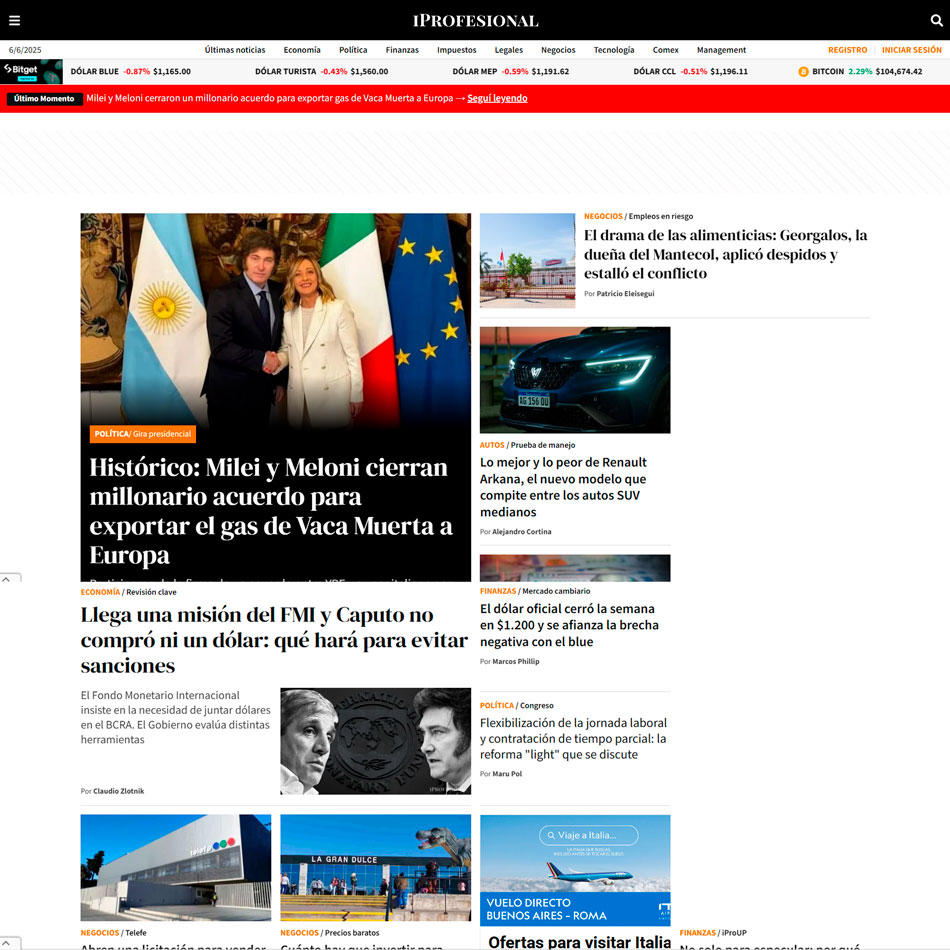Image resolution: width=950 pixels, height=950 pixels.
Task: Click the Viaje a Italia search field
Action: click(x=588, y=835)
